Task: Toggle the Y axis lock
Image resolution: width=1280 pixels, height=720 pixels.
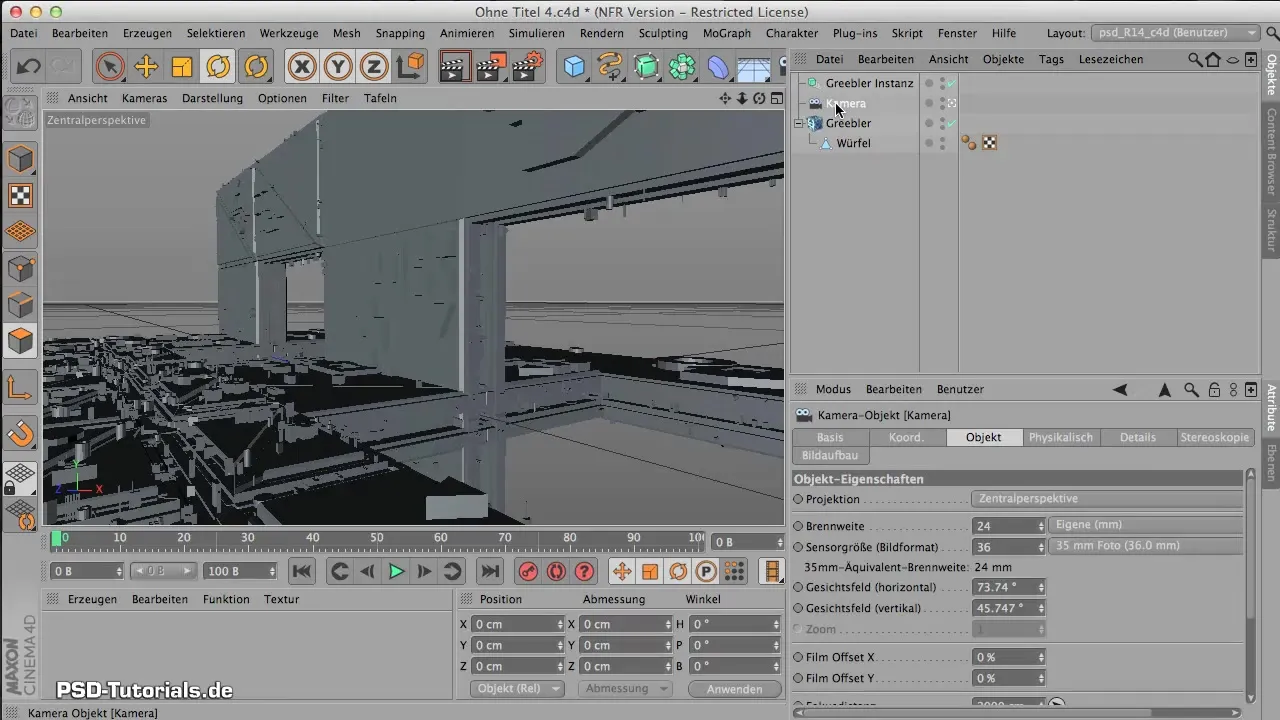Action: point(338,67)
